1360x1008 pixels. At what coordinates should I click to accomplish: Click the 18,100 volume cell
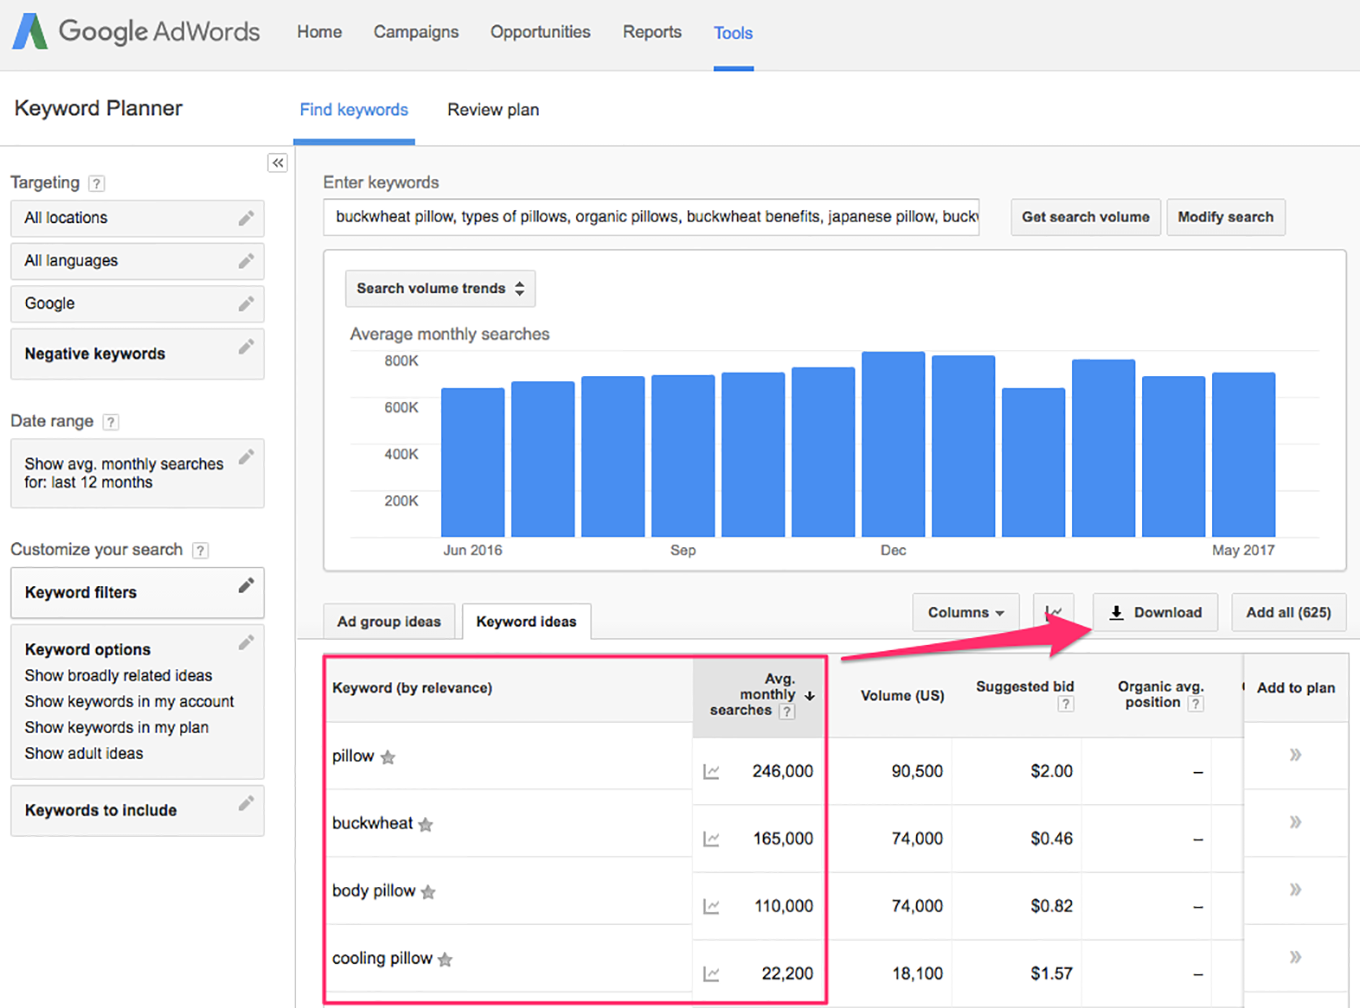(x=917, y=974)
